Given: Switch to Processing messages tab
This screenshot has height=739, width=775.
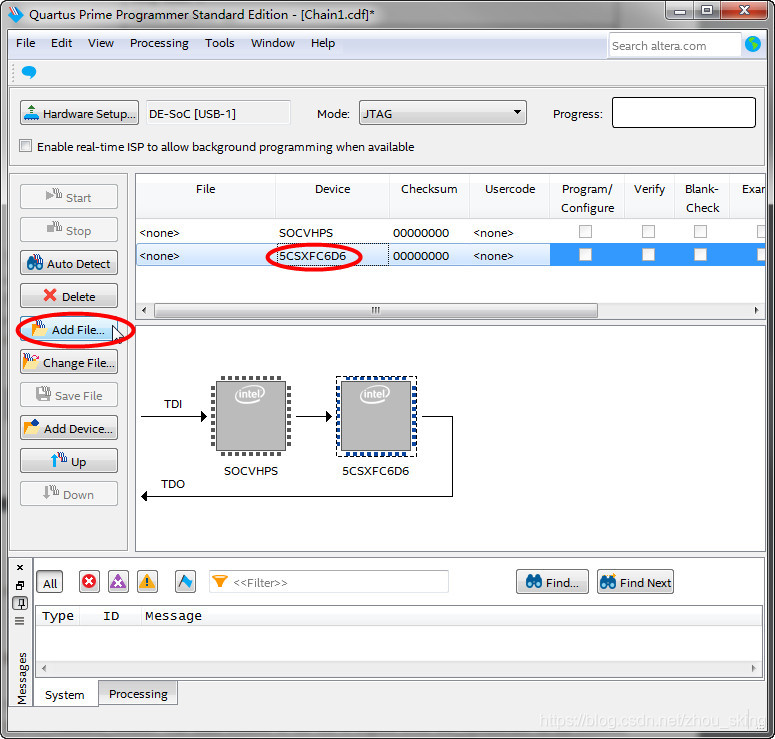Looking at the screenshot, I should pyautogui.click(x=138, y=694).
